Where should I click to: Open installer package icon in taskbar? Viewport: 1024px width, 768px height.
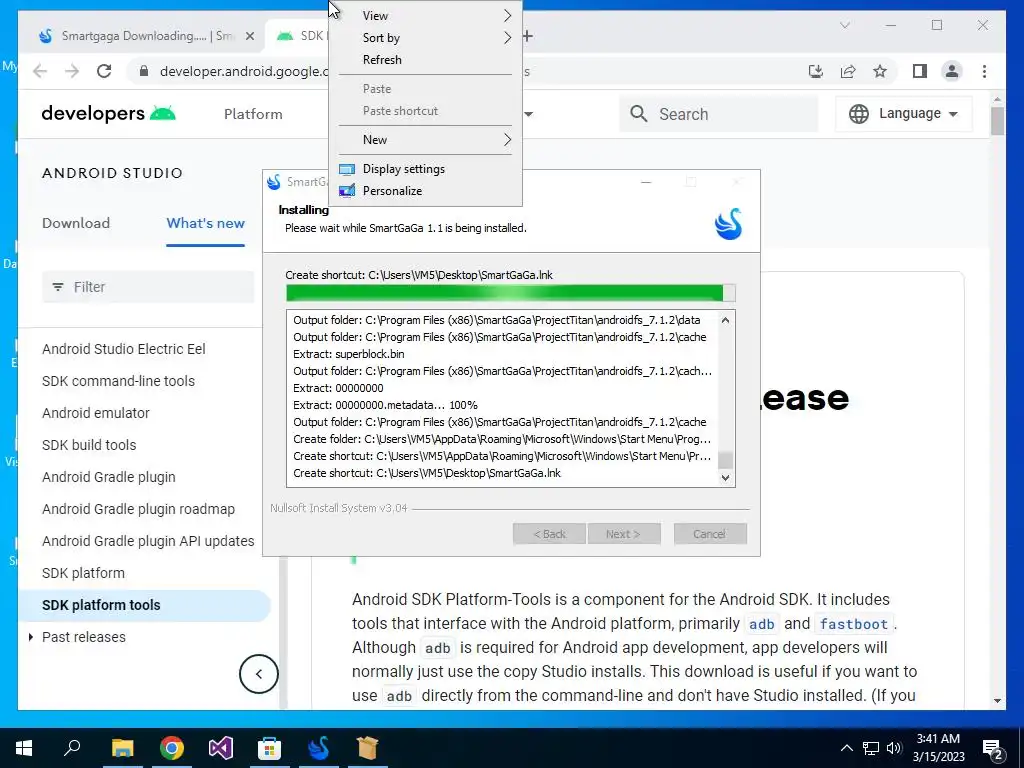click(368, 748)
